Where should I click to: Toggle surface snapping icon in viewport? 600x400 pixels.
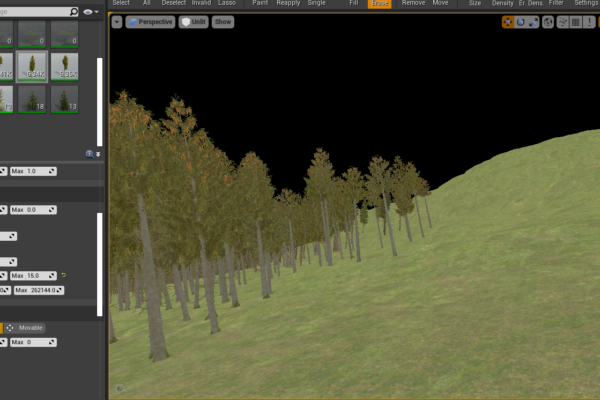[563, 22]
